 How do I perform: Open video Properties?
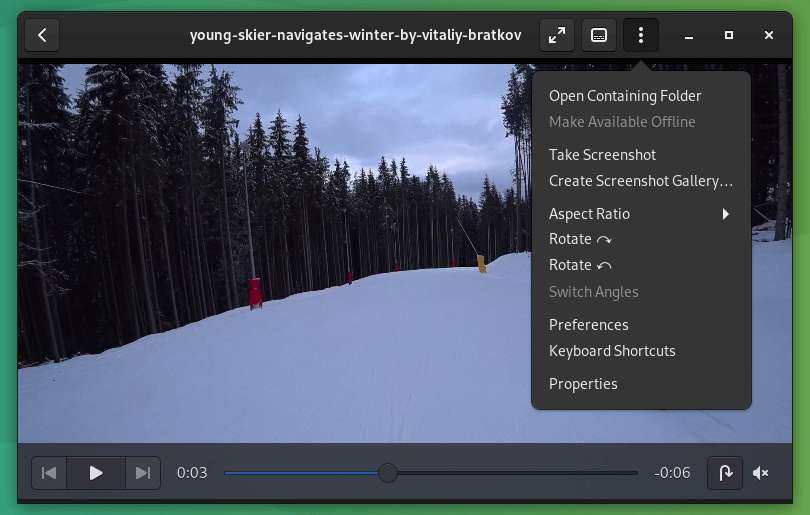pyautogui.click(x=583, y=384)
